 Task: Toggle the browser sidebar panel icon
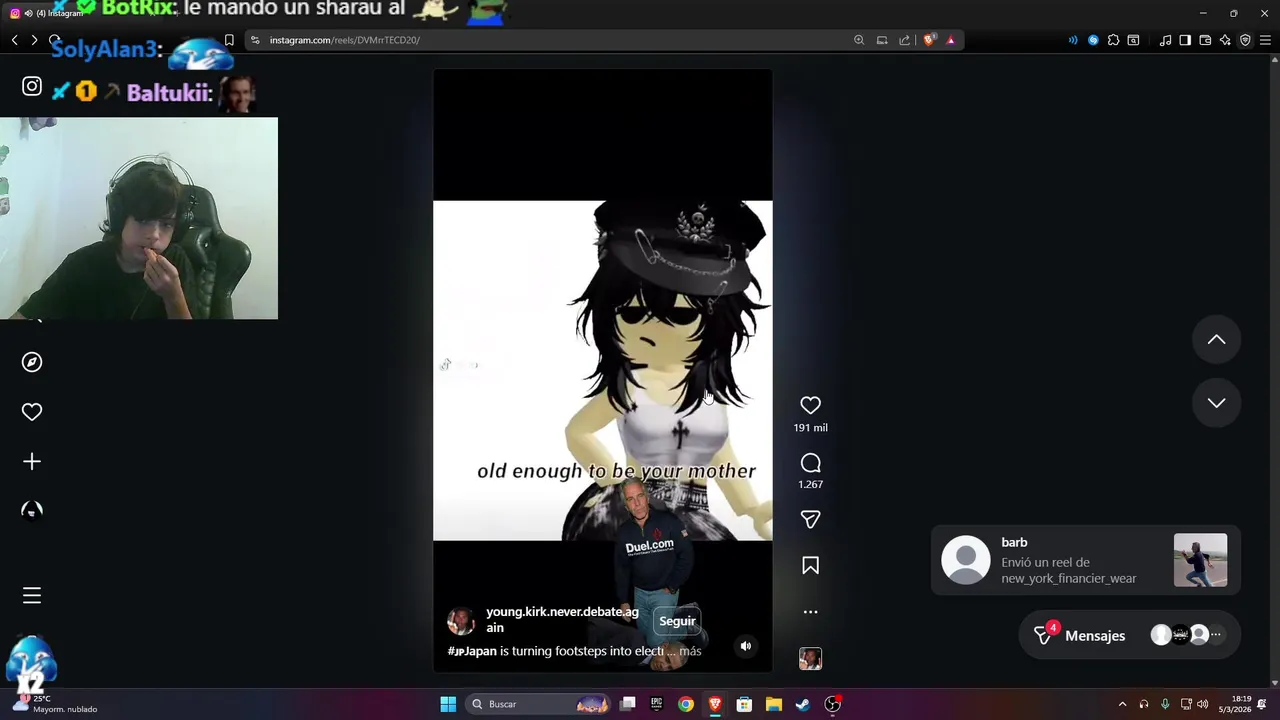point(1185,40)
